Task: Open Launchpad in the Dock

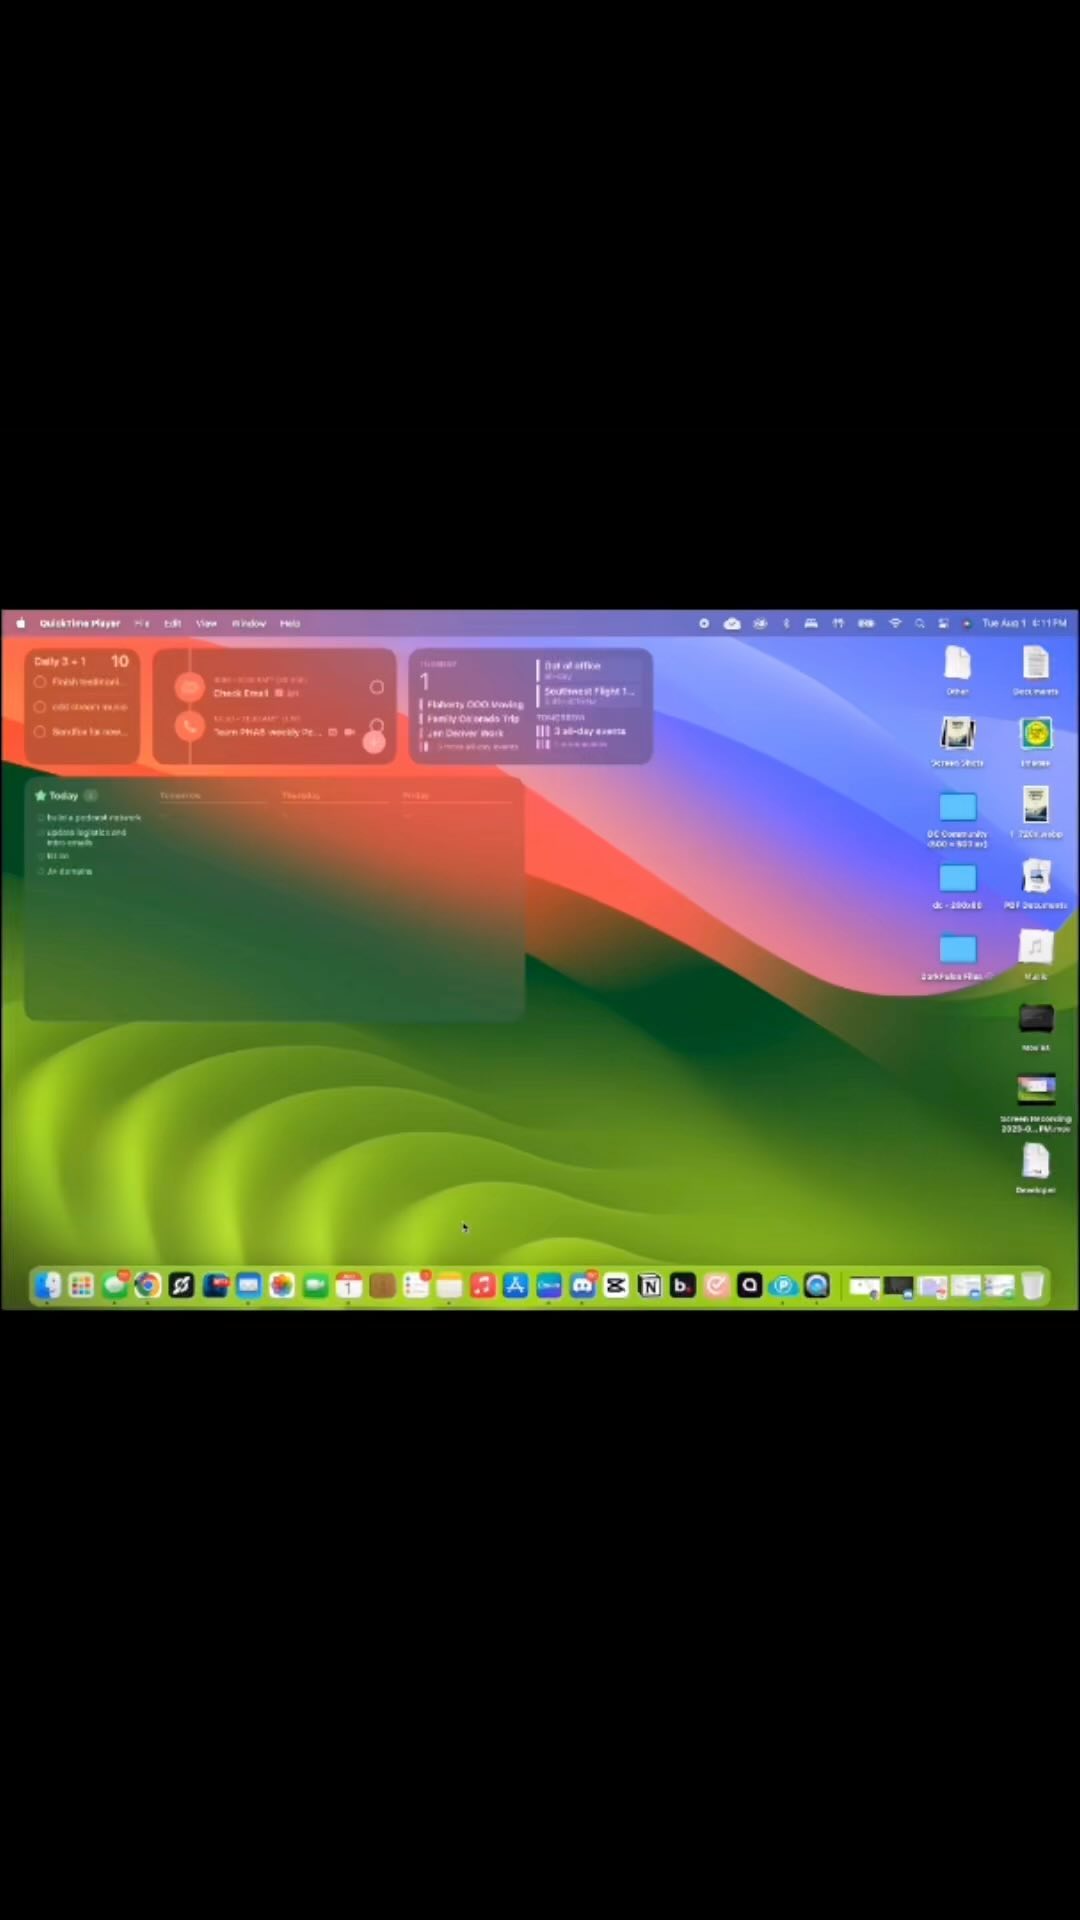Action: [81, 1285]
